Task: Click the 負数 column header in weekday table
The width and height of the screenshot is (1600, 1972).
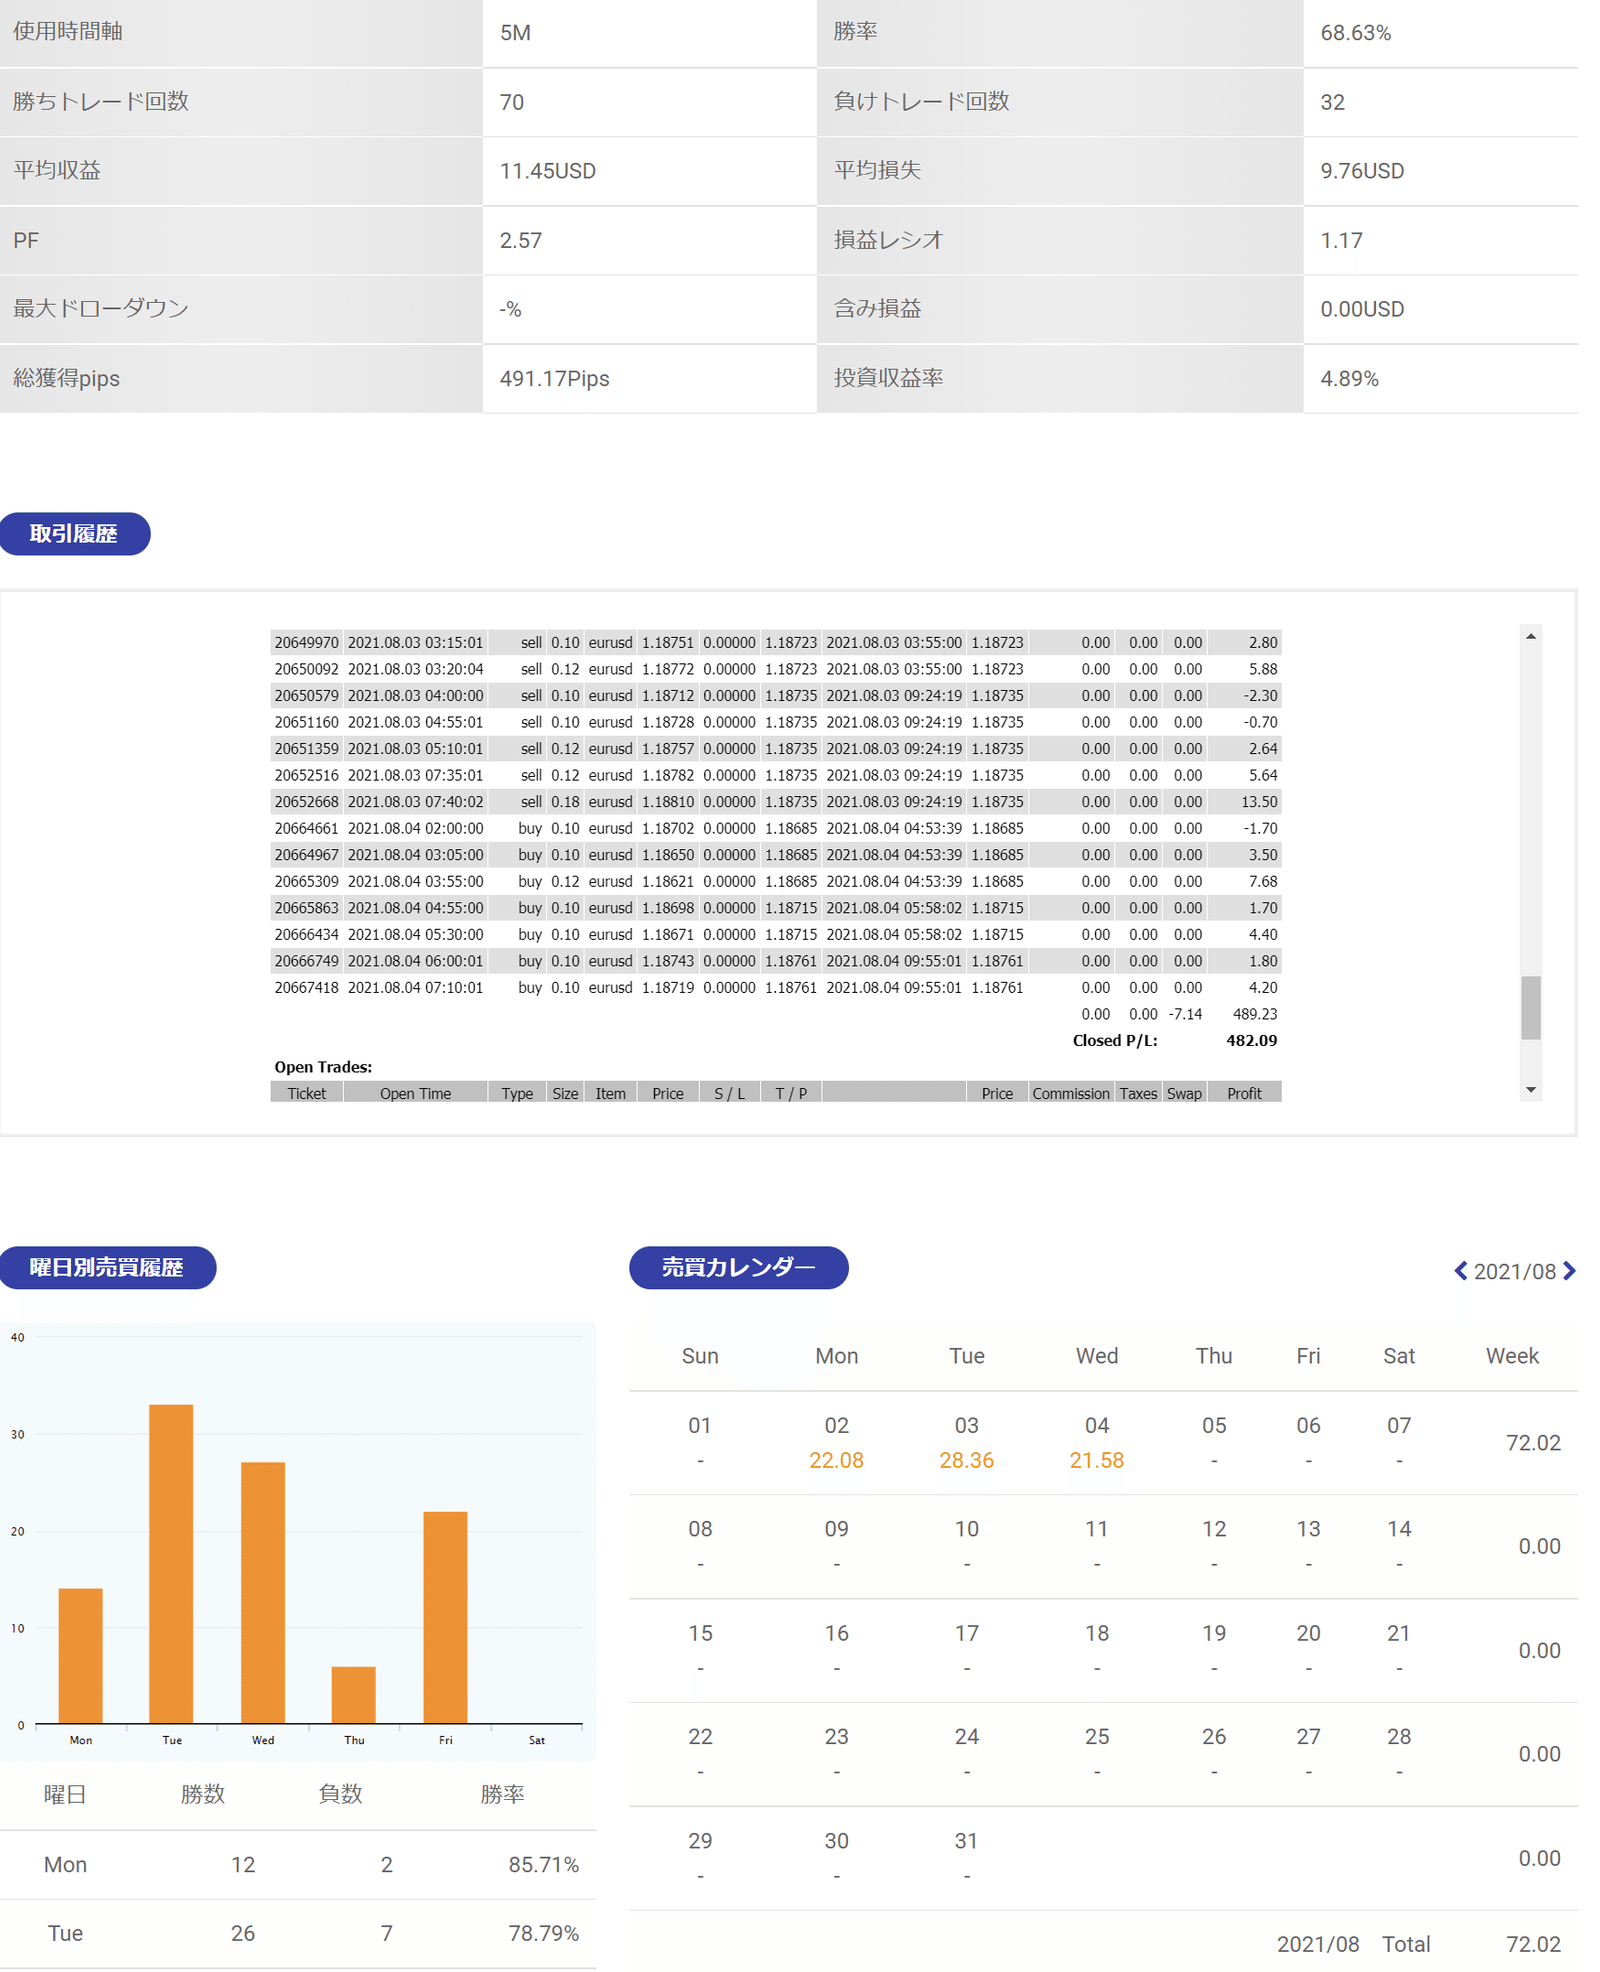Action: coord(340,1795)
